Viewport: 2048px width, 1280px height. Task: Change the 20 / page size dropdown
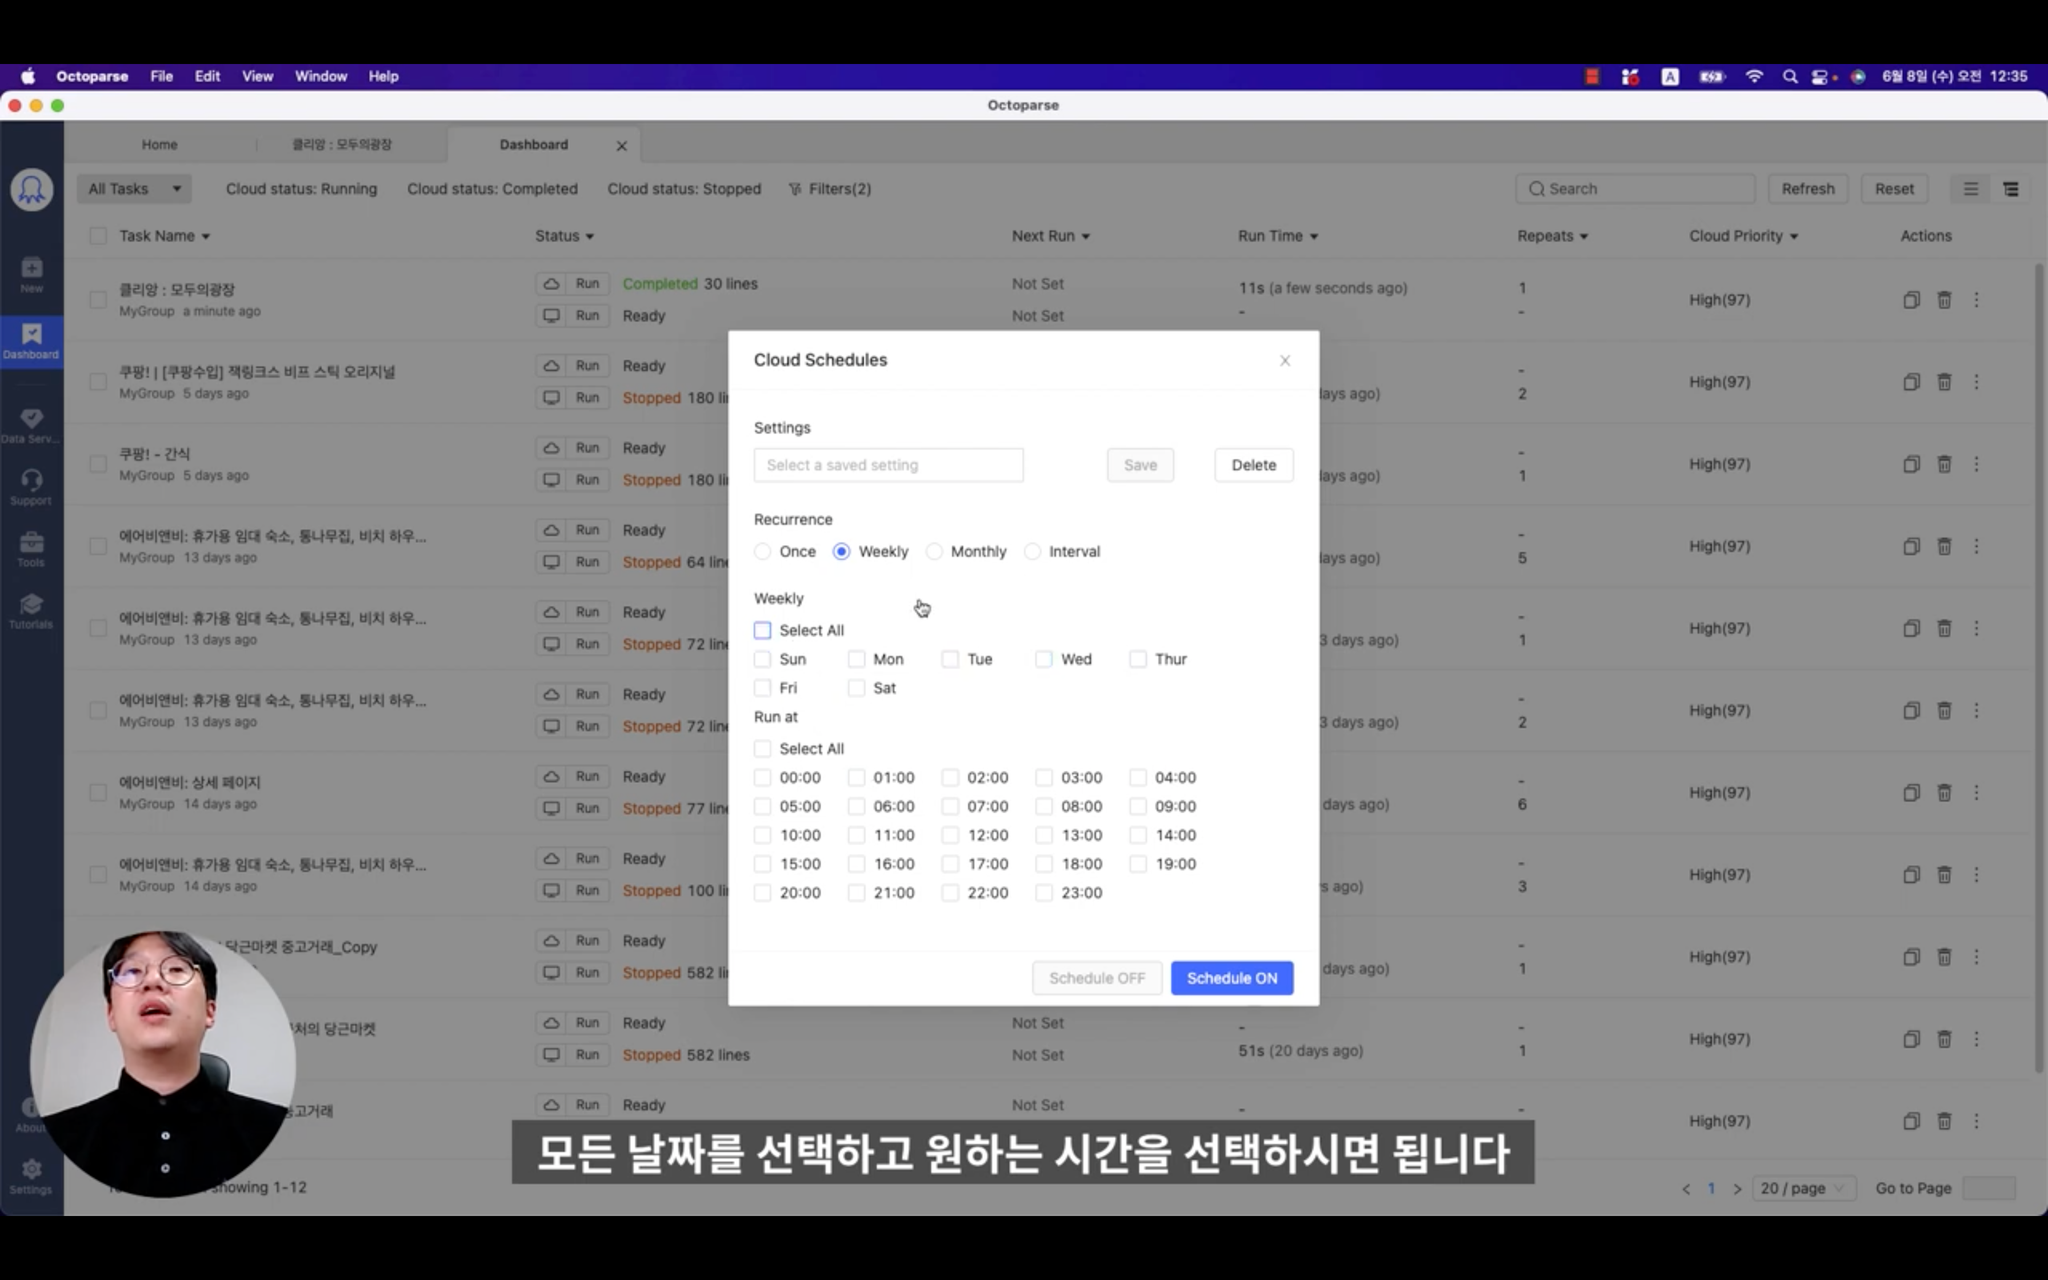coord(1804,1188)
